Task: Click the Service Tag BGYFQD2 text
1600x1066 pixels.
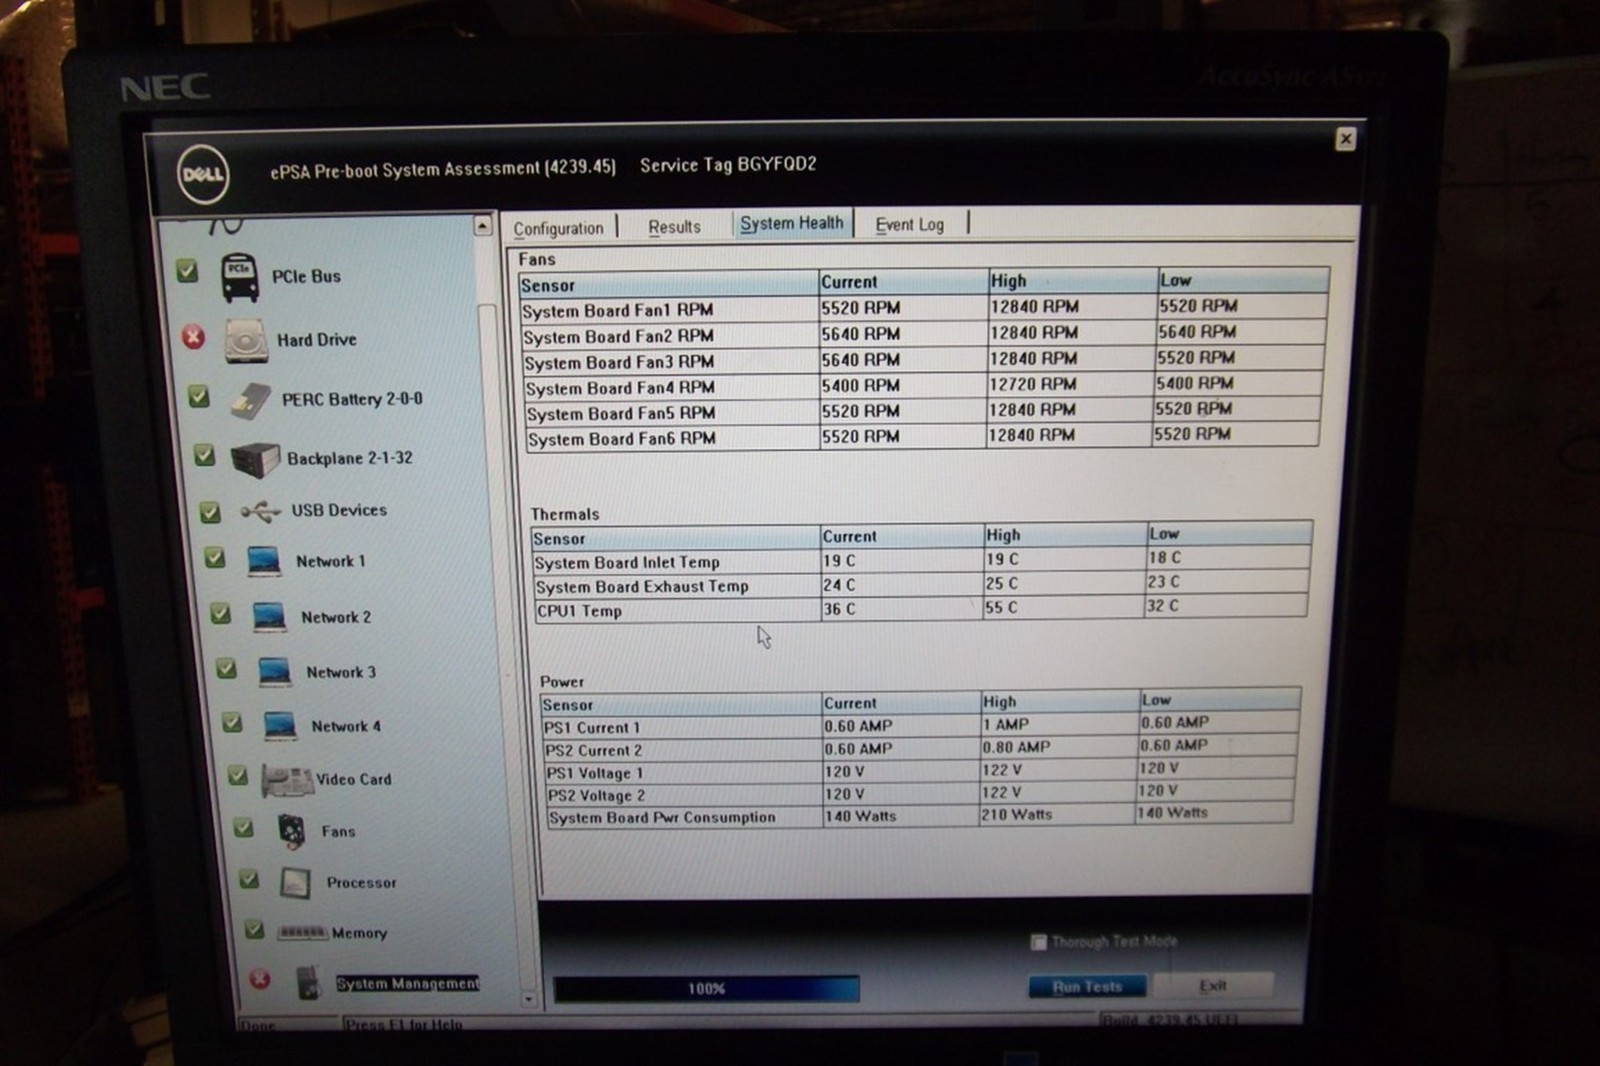Action: 728,165
